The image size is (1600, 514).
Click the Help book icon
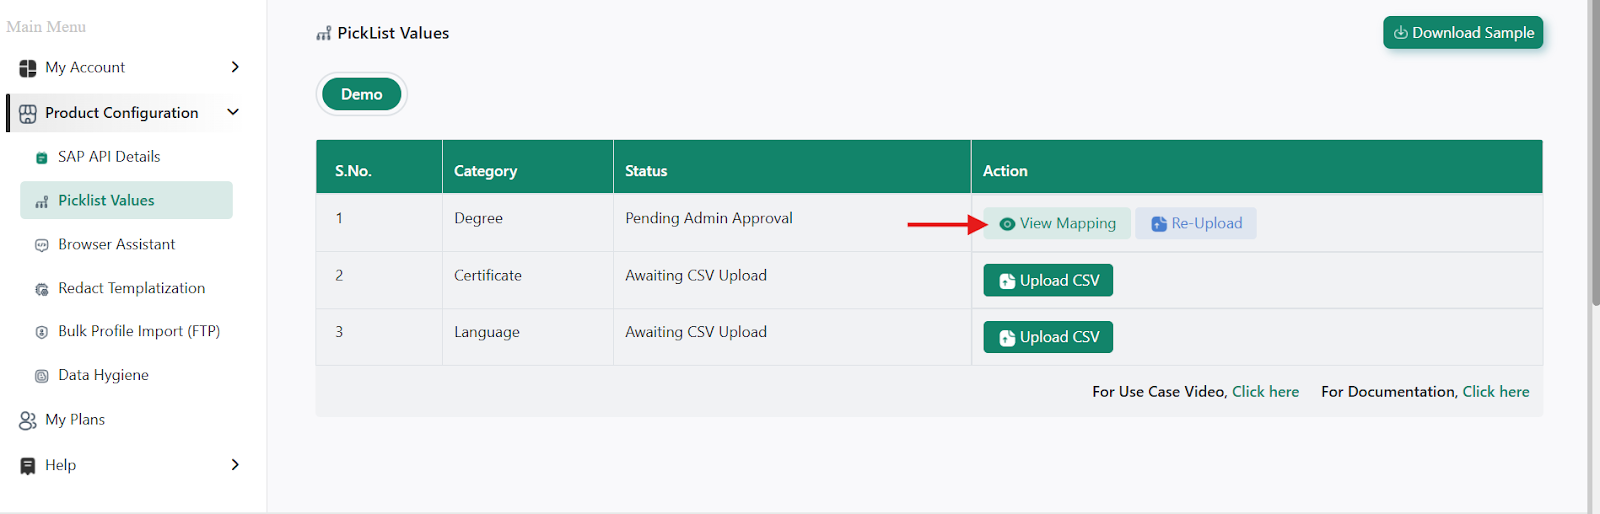coord(28,466)
